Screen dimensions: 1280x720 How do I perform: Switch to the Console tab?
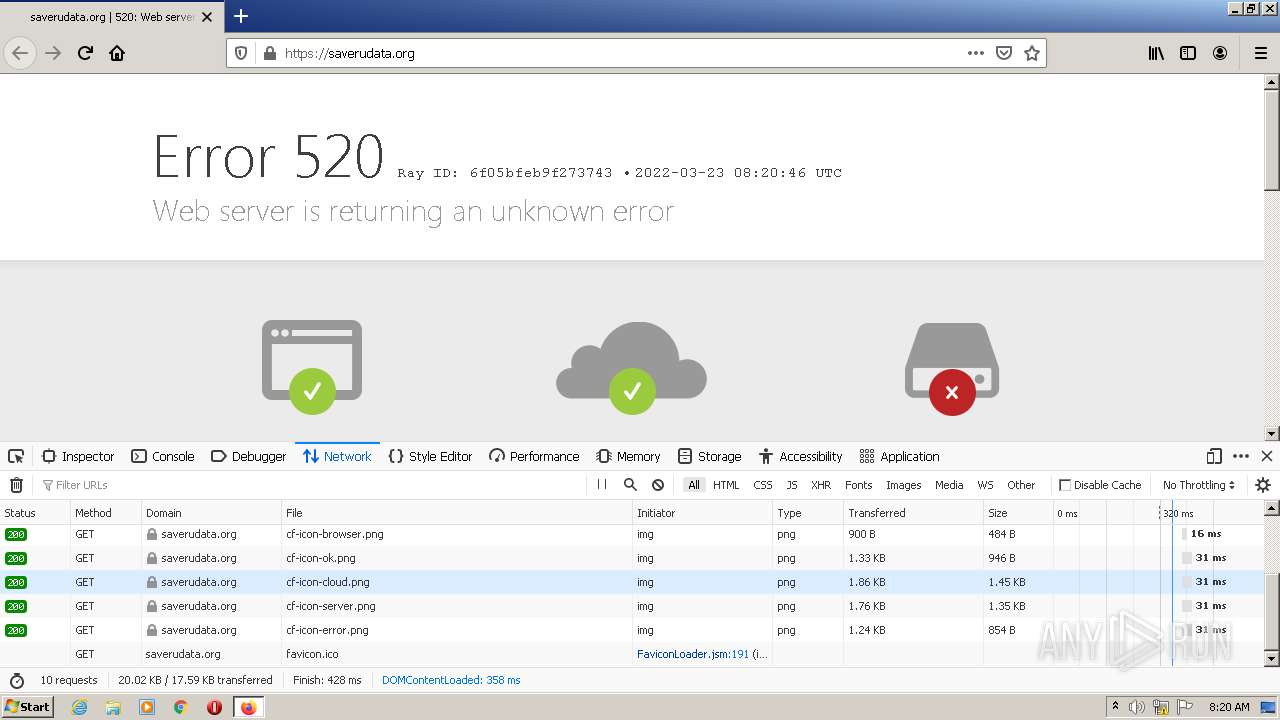point(163,456)
